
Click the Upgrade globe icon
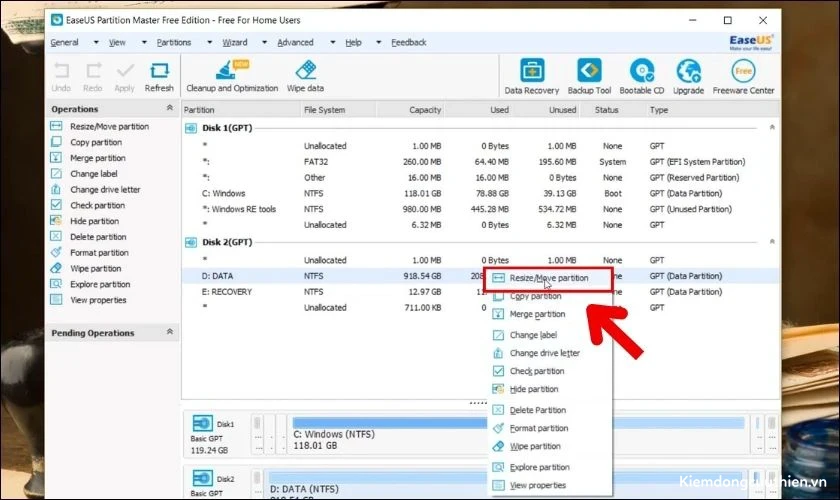click(x=688, y=71)
